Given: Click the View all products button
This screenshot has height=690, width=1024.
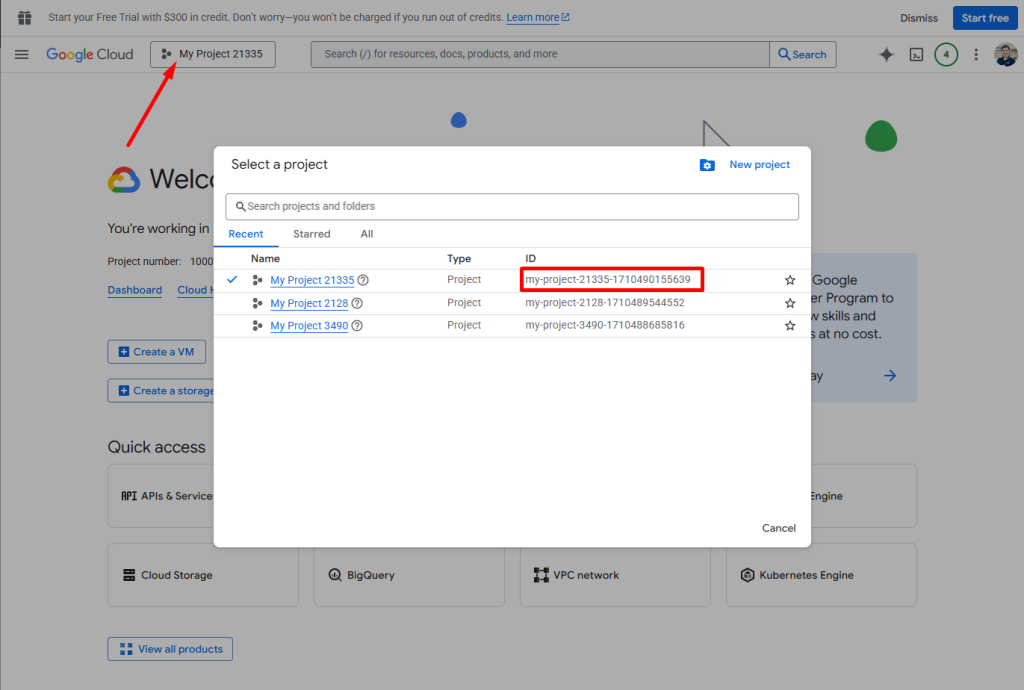Looking at the screenshot, I should pyautogui.click(x=170, y=649).
